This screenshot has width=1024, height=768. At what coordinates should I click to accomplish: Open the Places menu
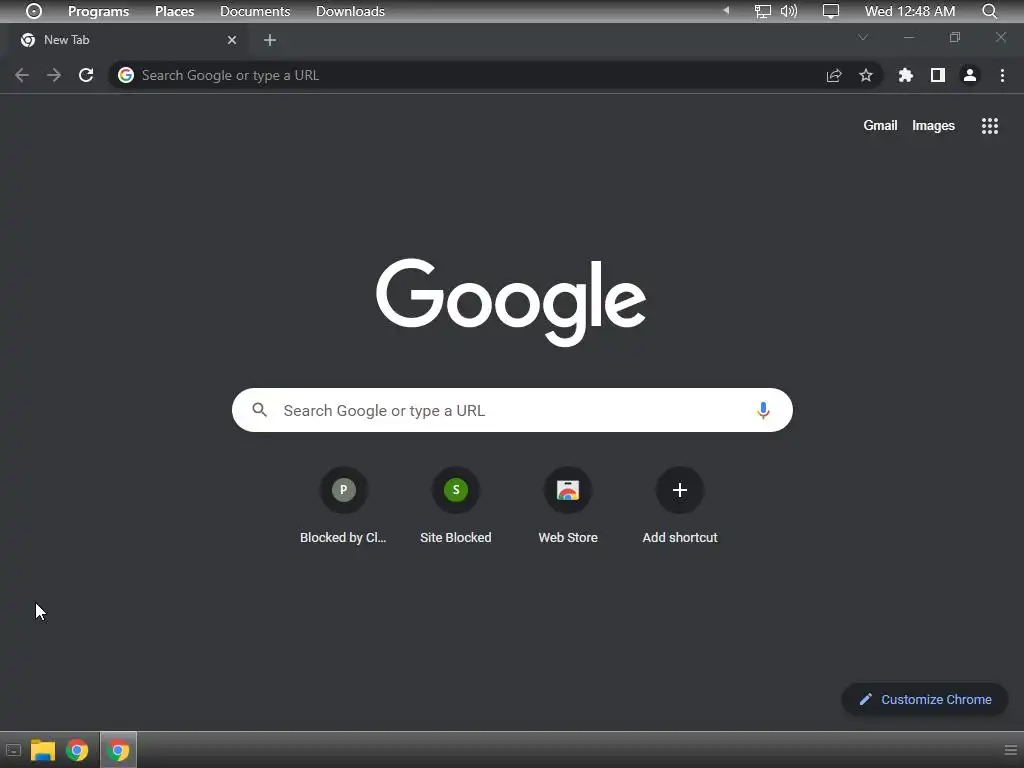[174, 11]
